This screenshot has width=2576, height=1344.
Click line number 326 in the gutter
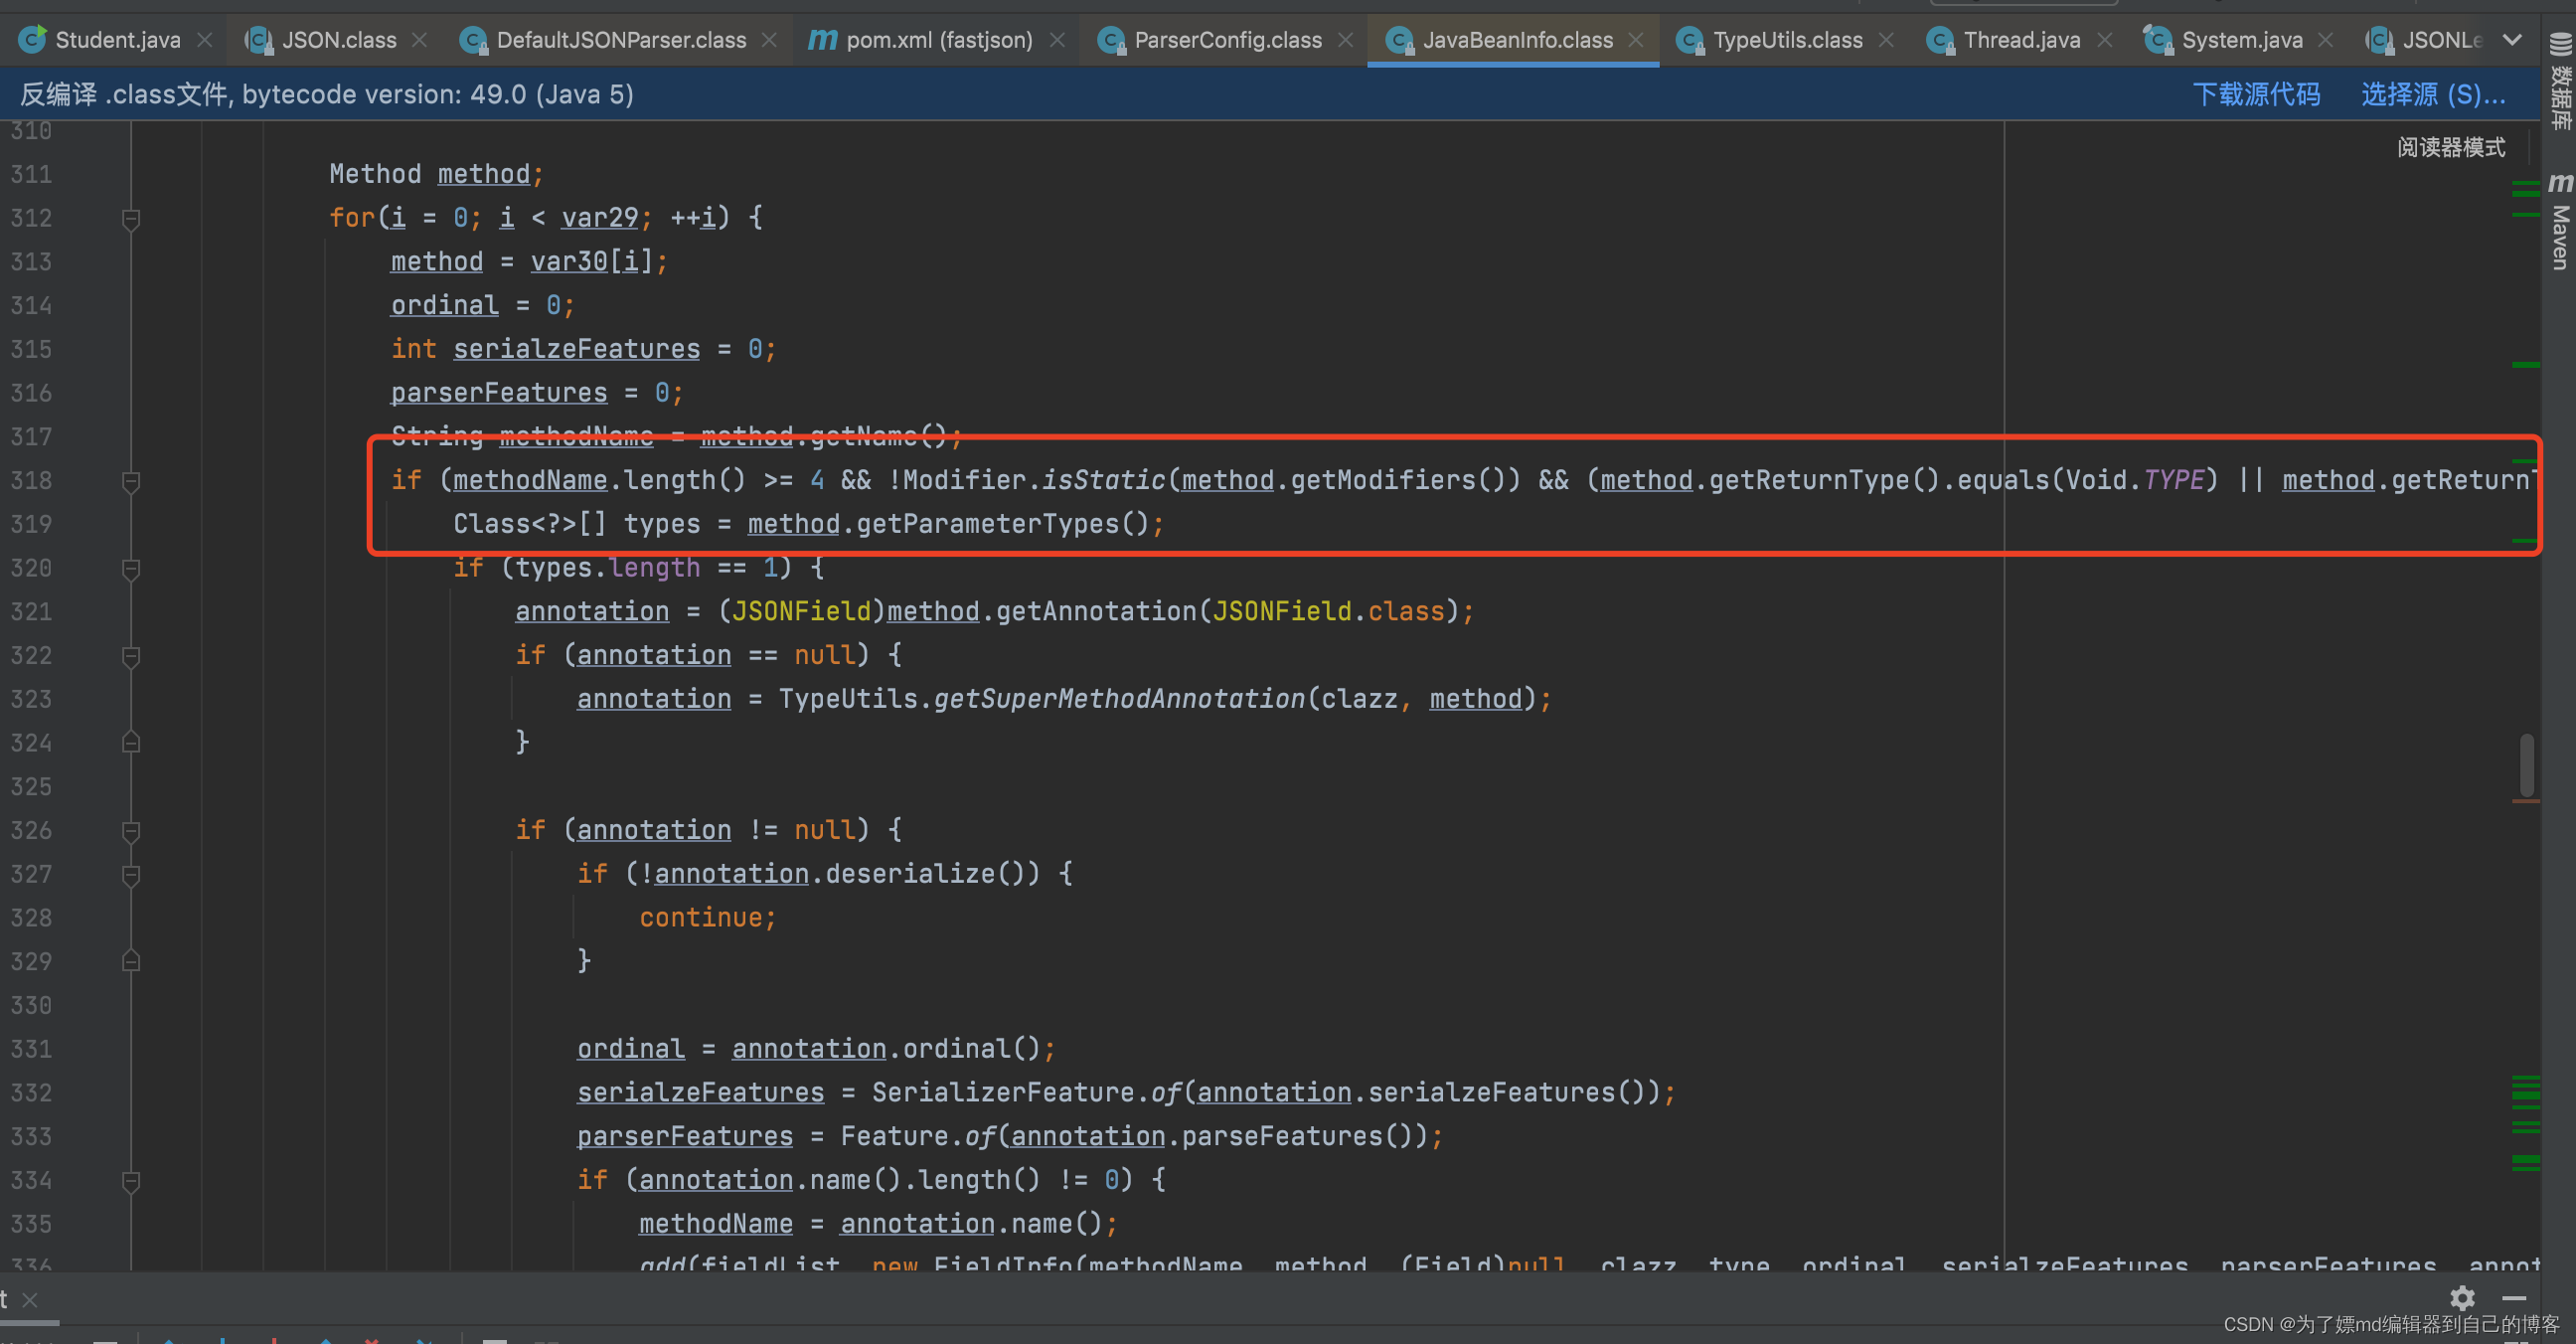[x=31, y=831]
